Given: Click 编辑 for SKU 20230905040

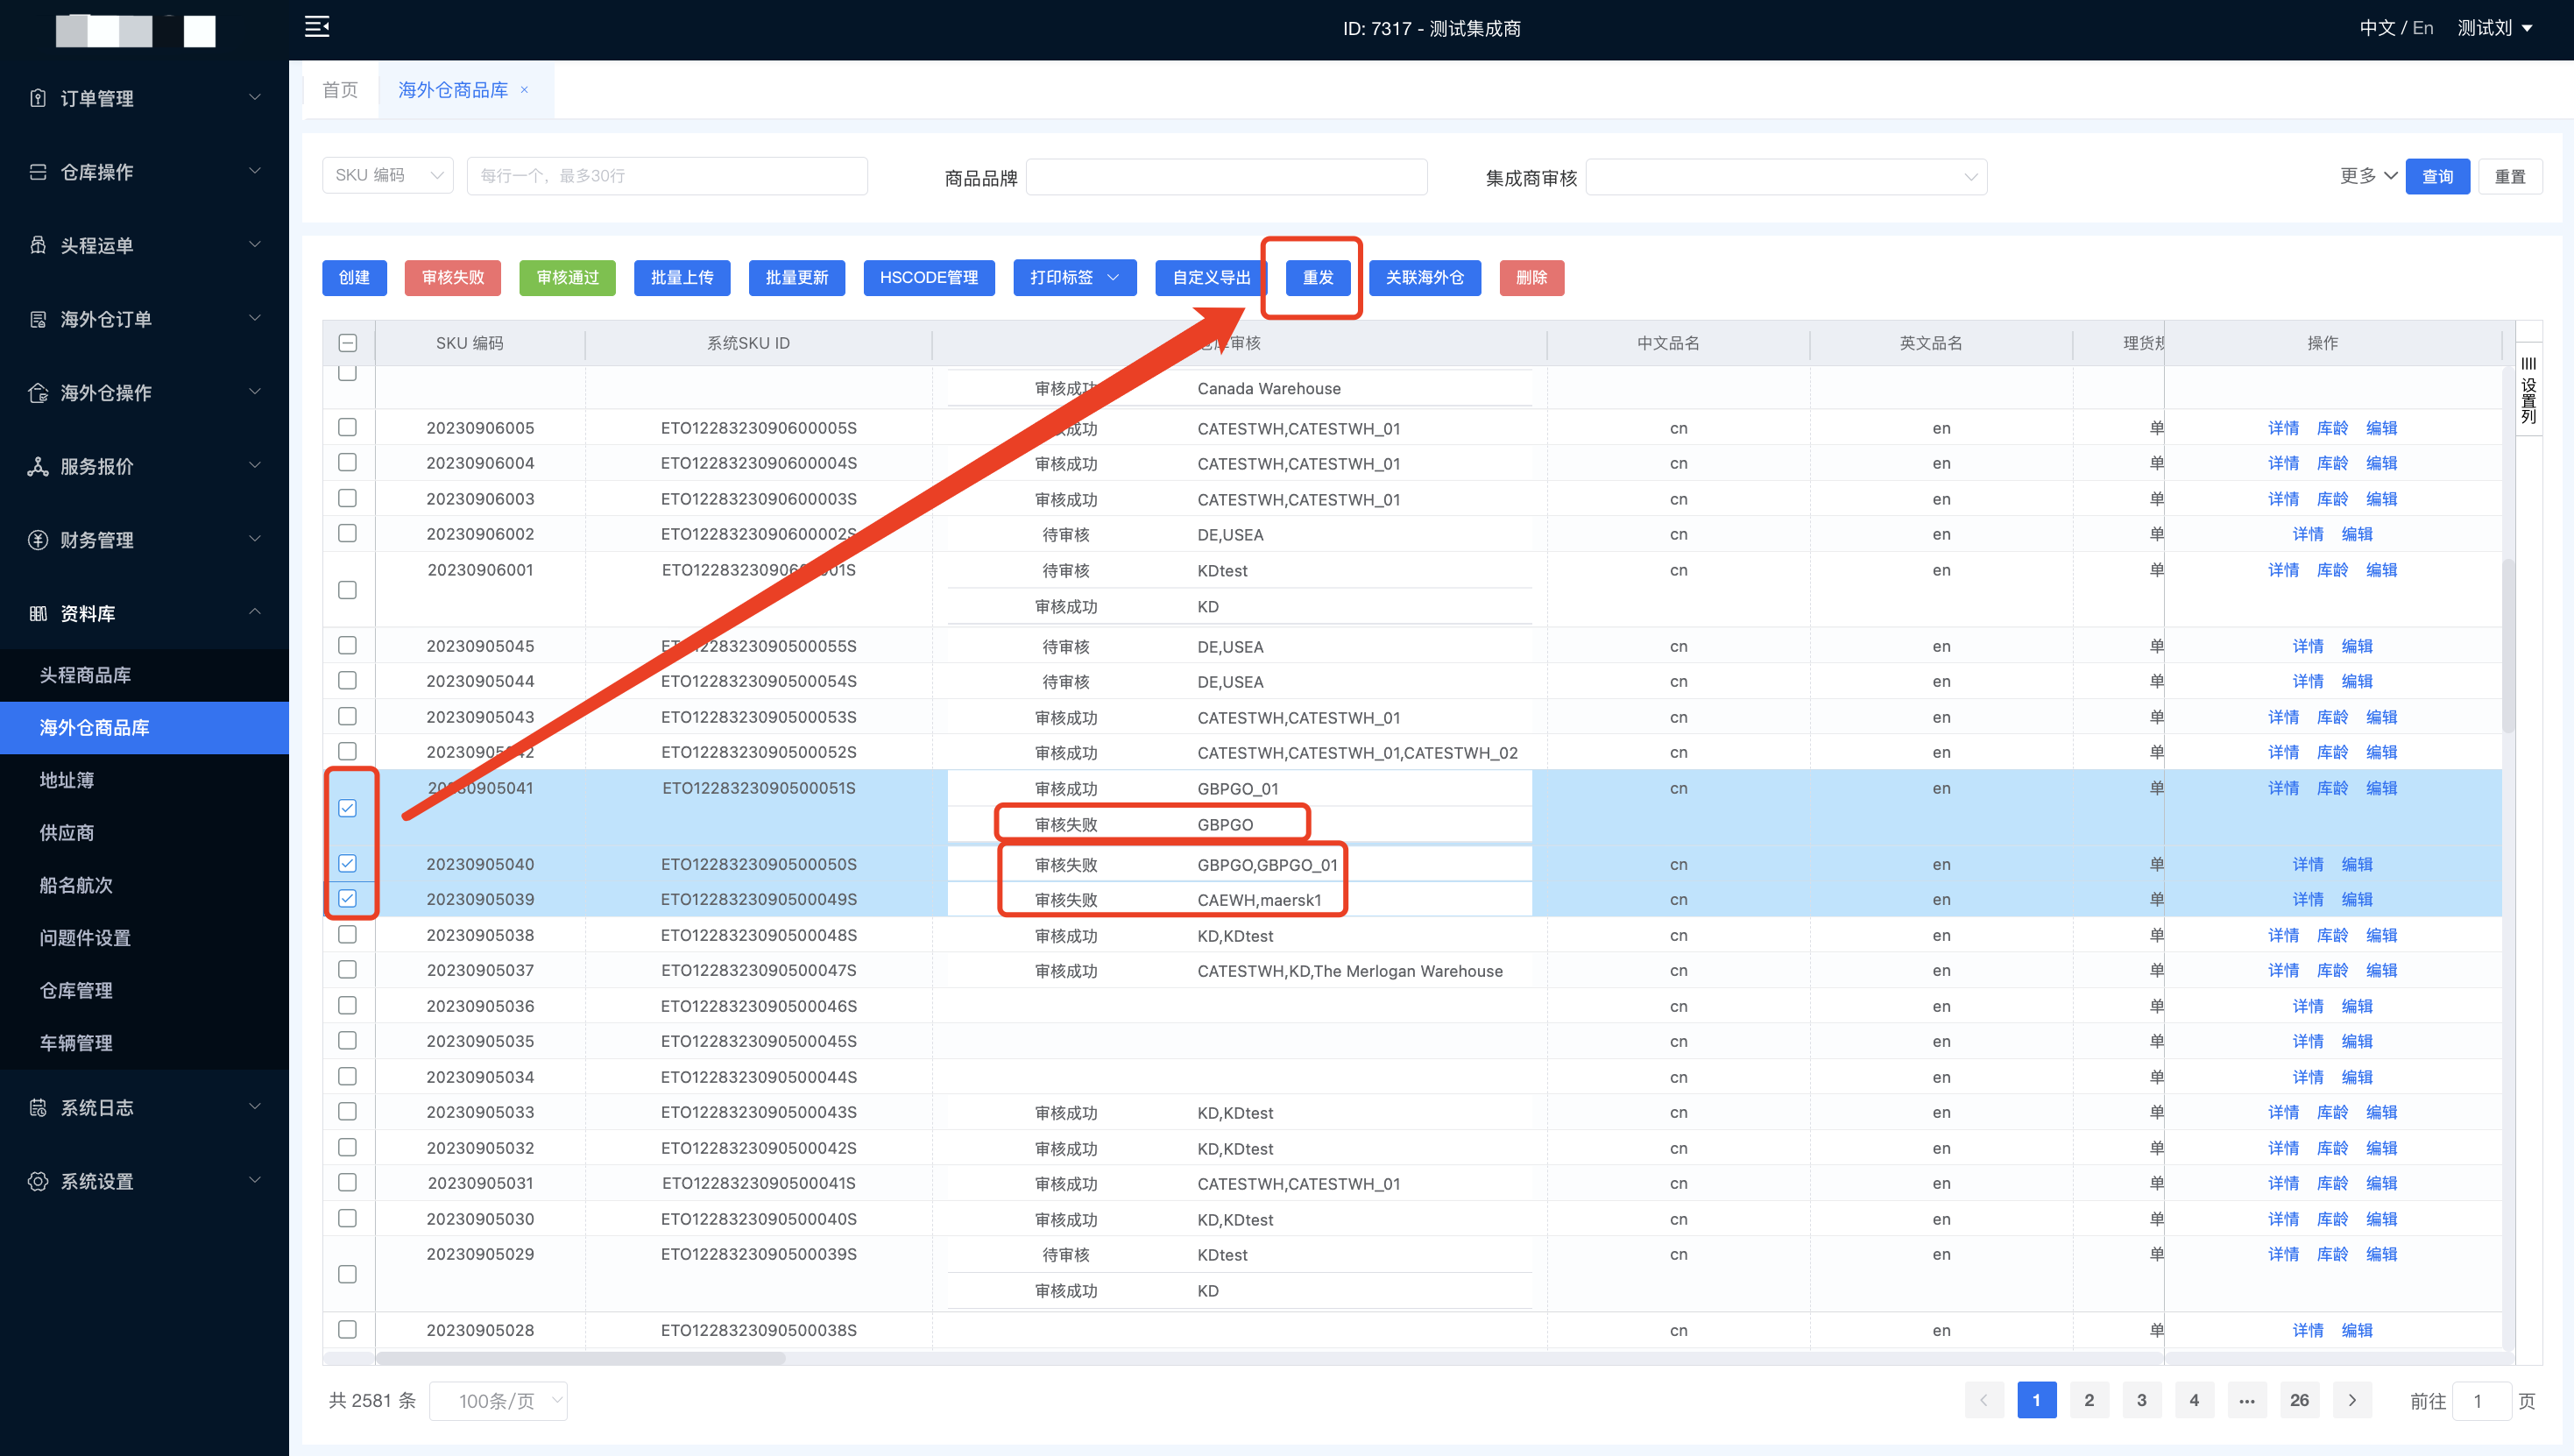Looking at the screenshot, I should pyautogui.click(x=2357, y=864).
